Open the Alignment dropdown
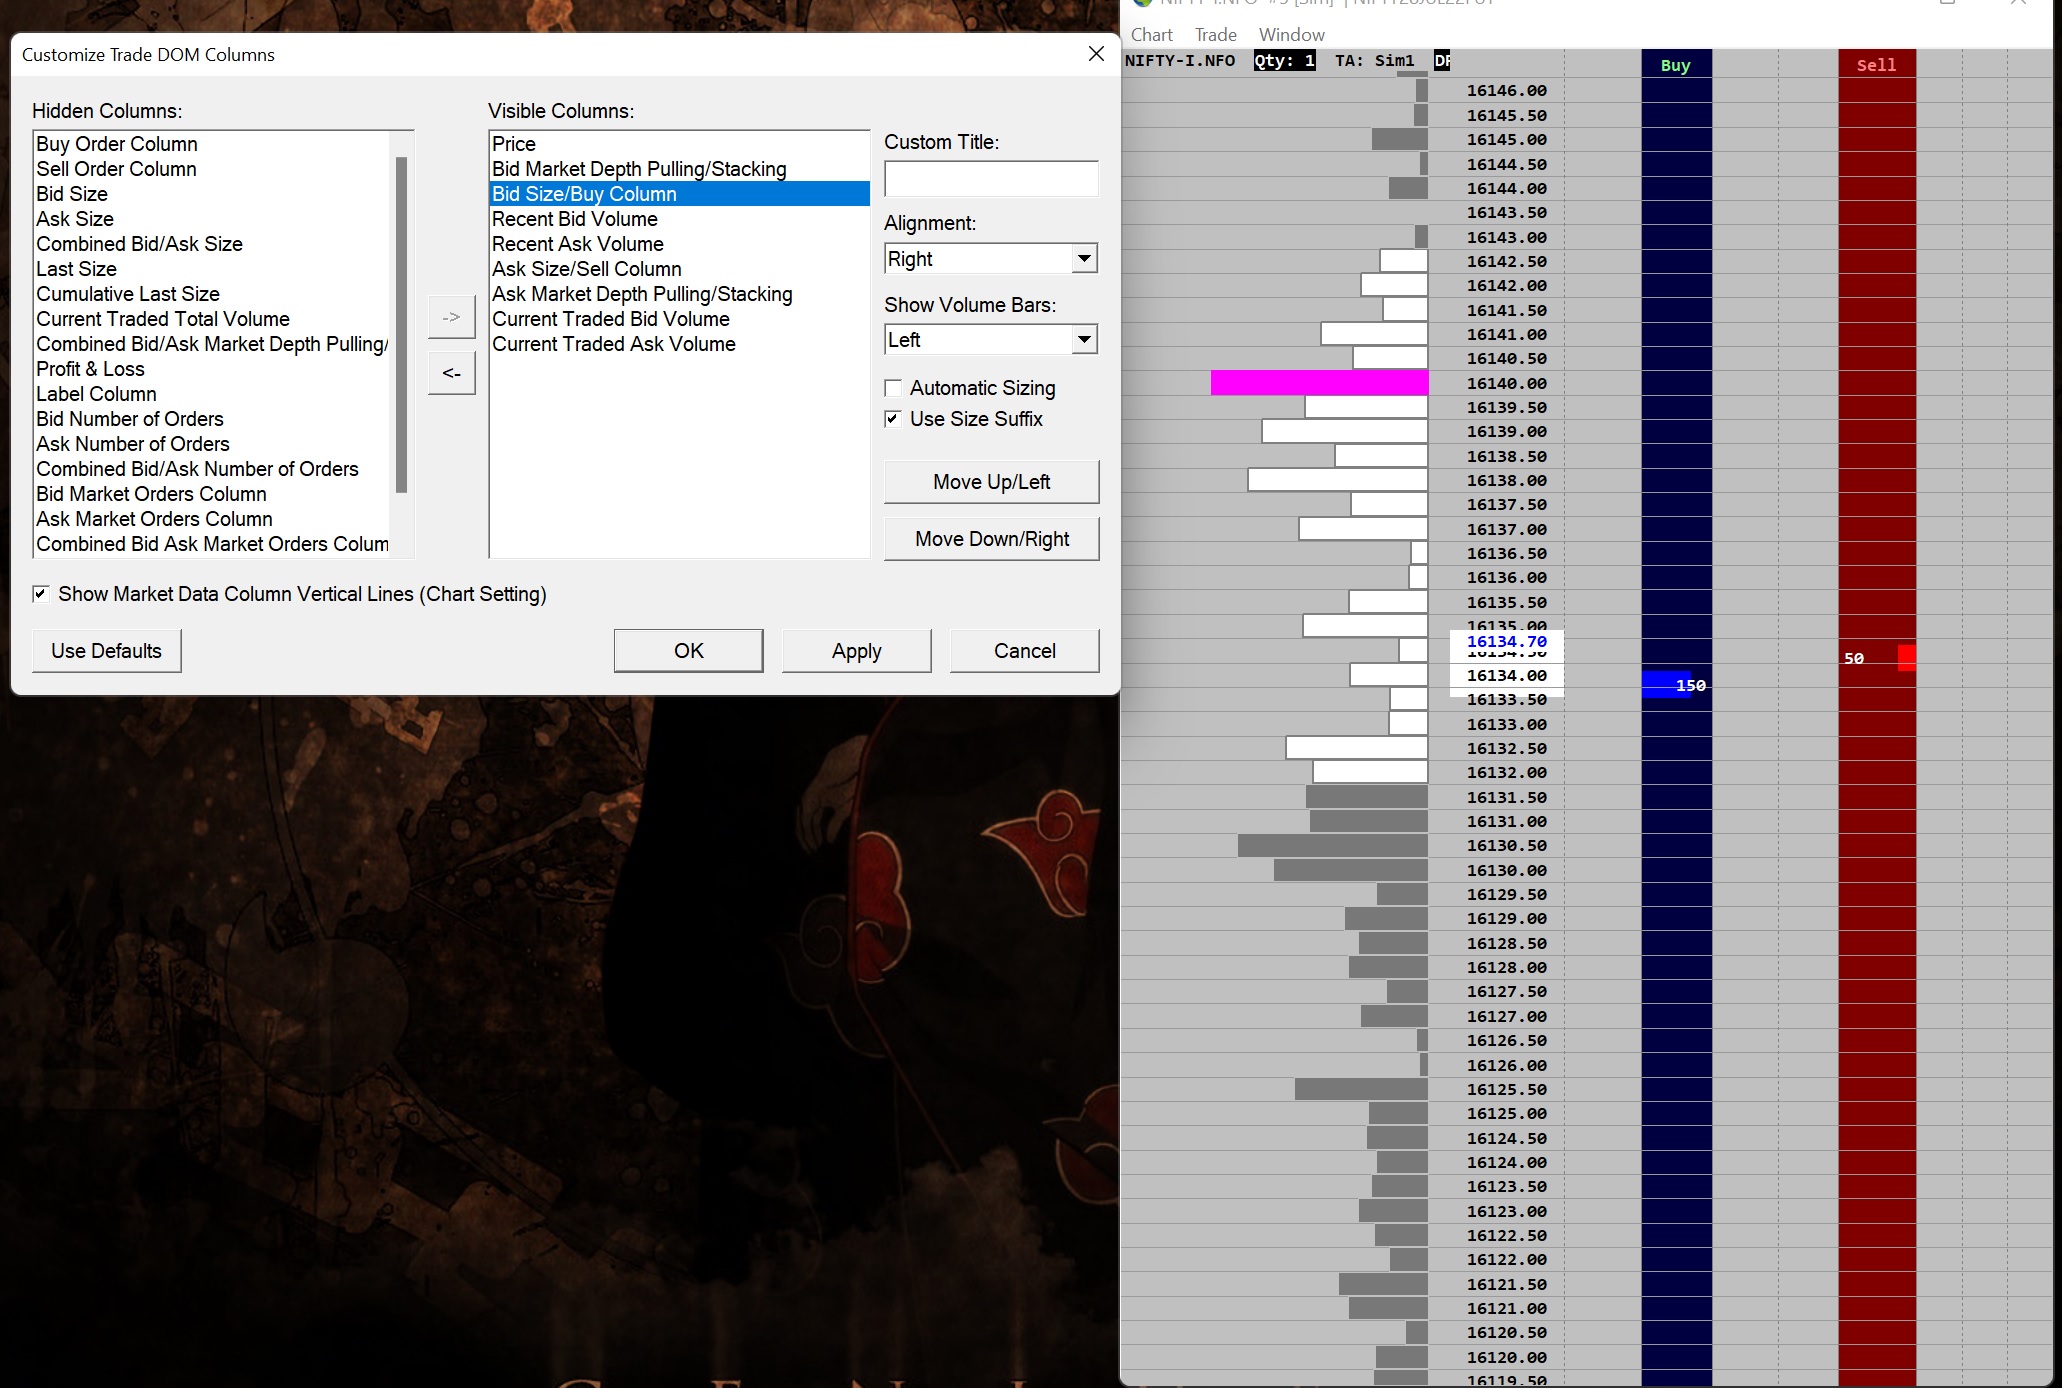2062x1388 pixels. [1084, 259]
